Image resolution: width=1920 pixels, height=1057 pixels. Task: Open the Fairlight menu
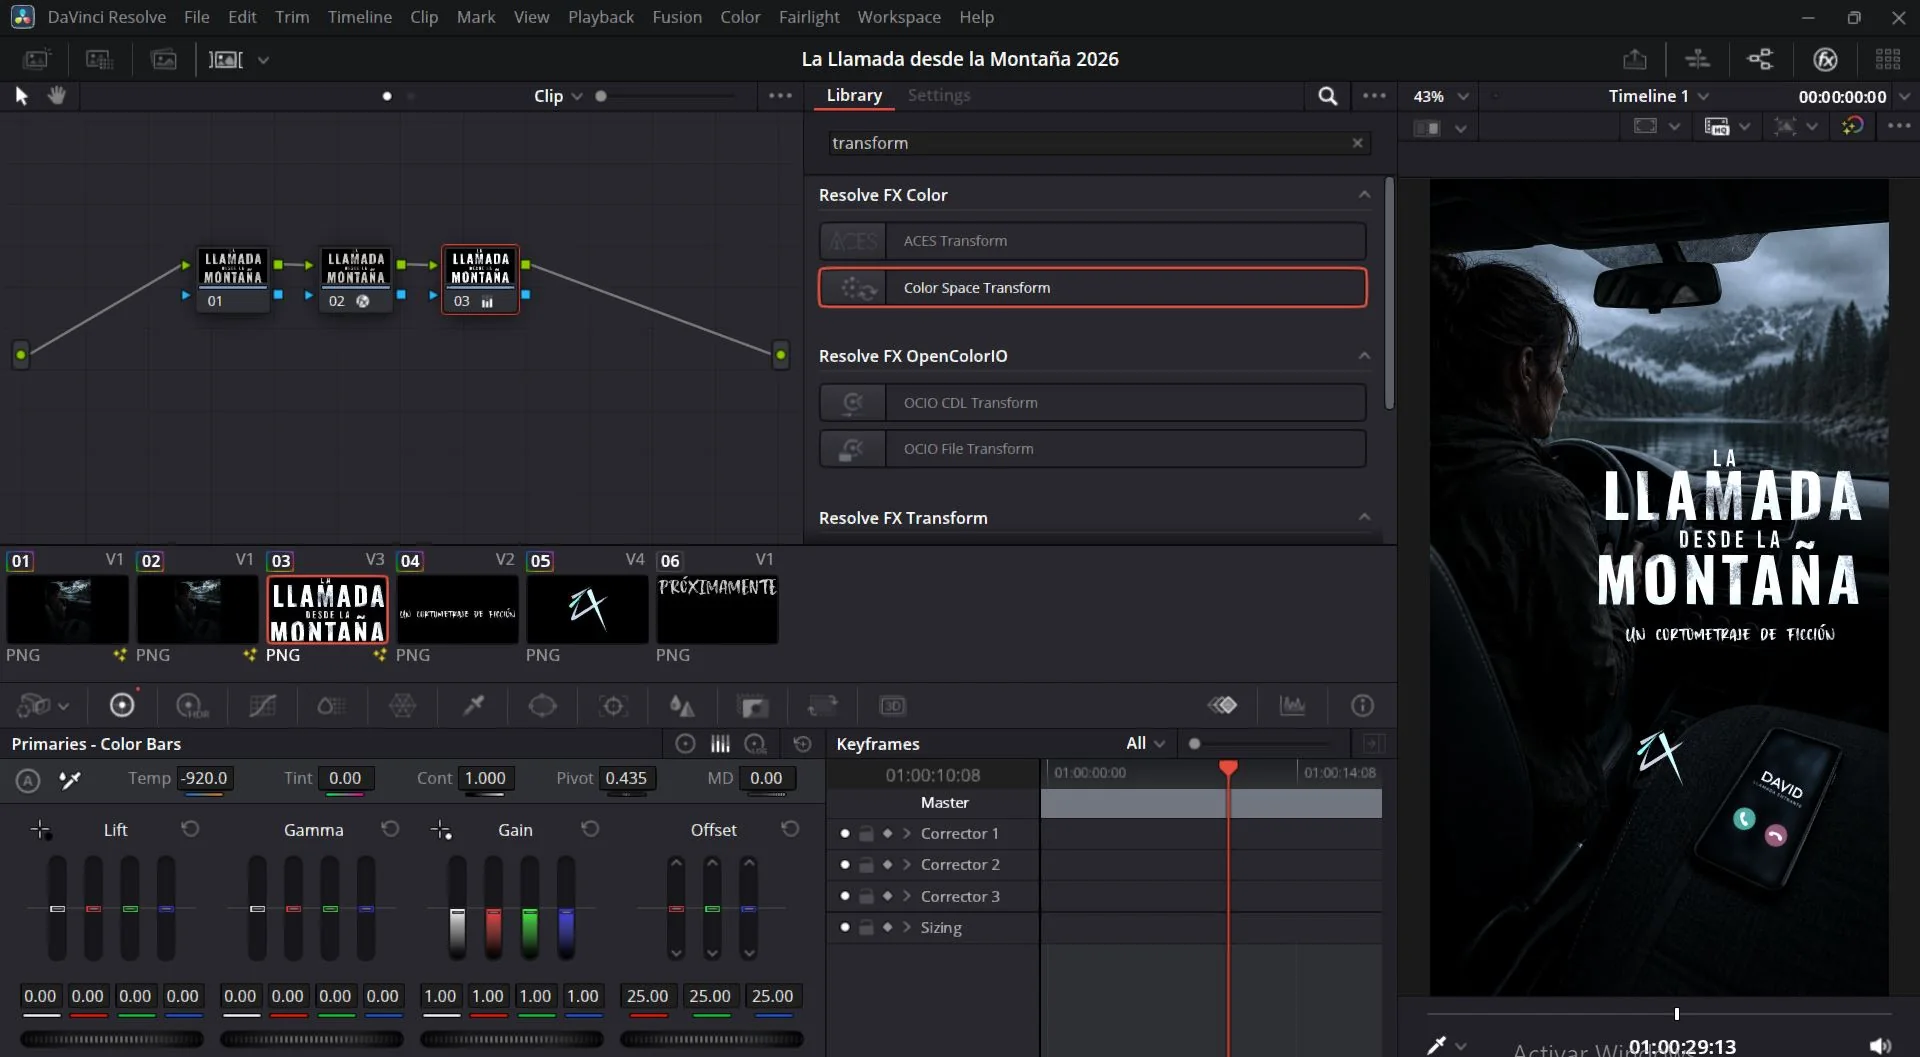pyautogui.click(x=809, y=17)
